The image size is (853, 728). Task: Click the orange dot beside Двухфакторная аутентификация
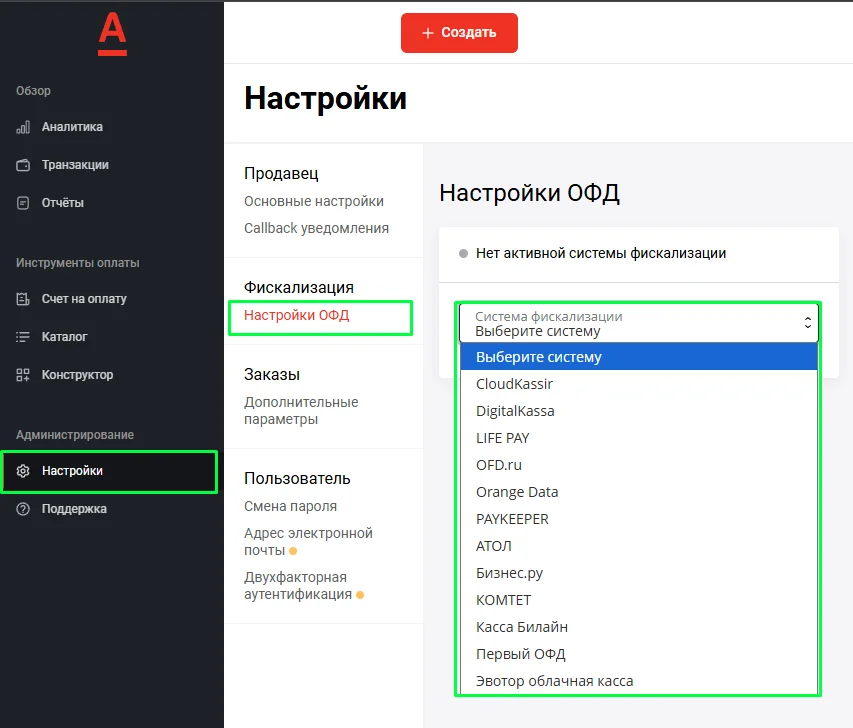pos(360,595)
